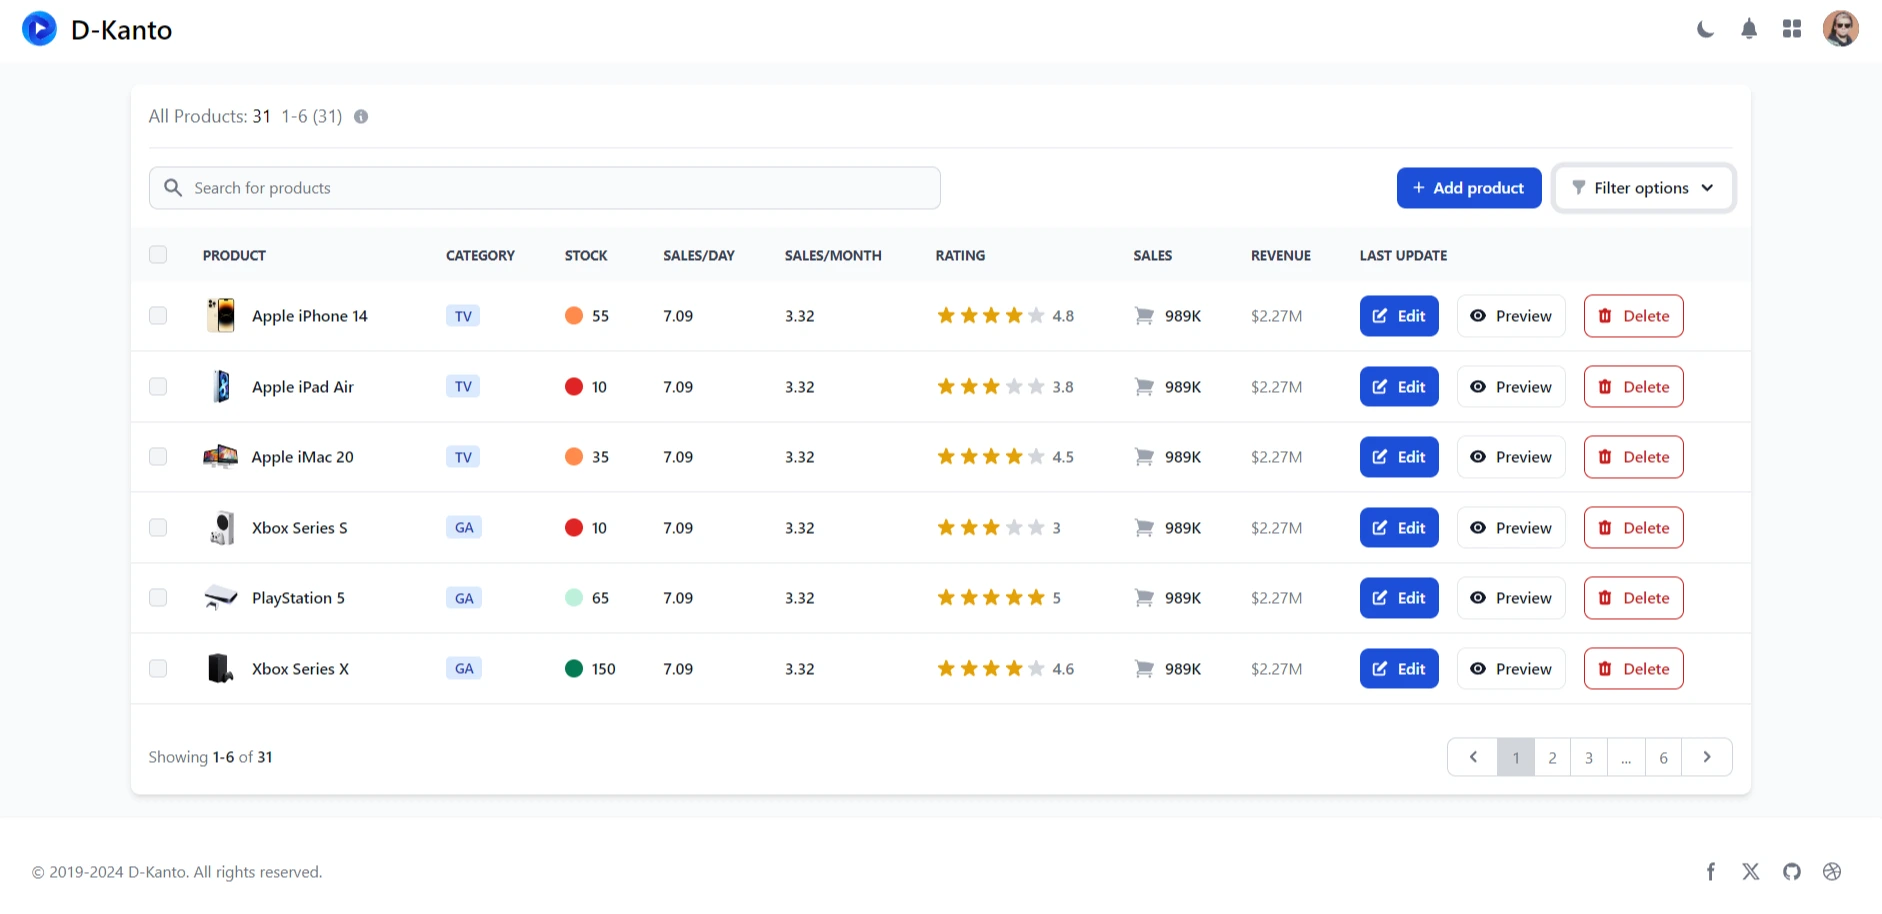This screenshot has width=1882, height=914.
Task: Click the Xbox Series X product thumbnail
Action: coord(221,668)
